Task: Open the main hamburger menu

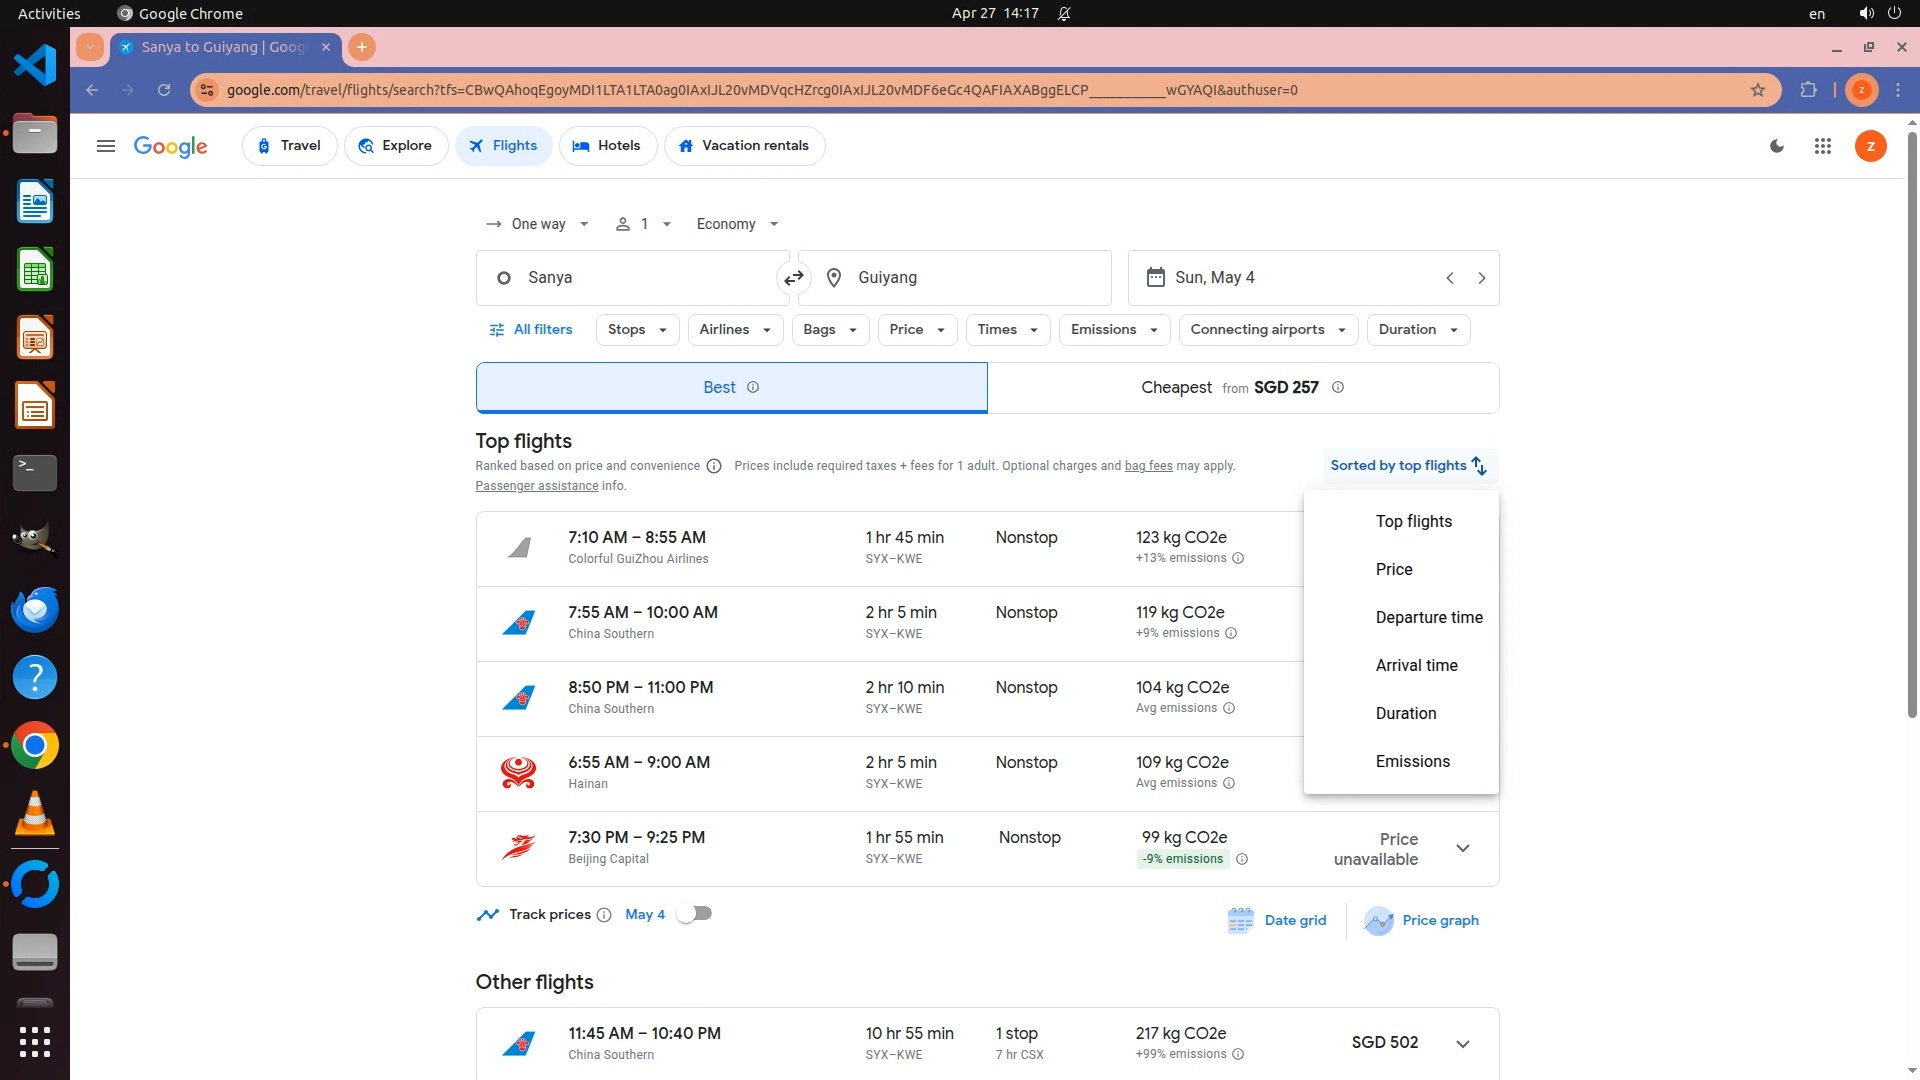Action: pos(105,146)
